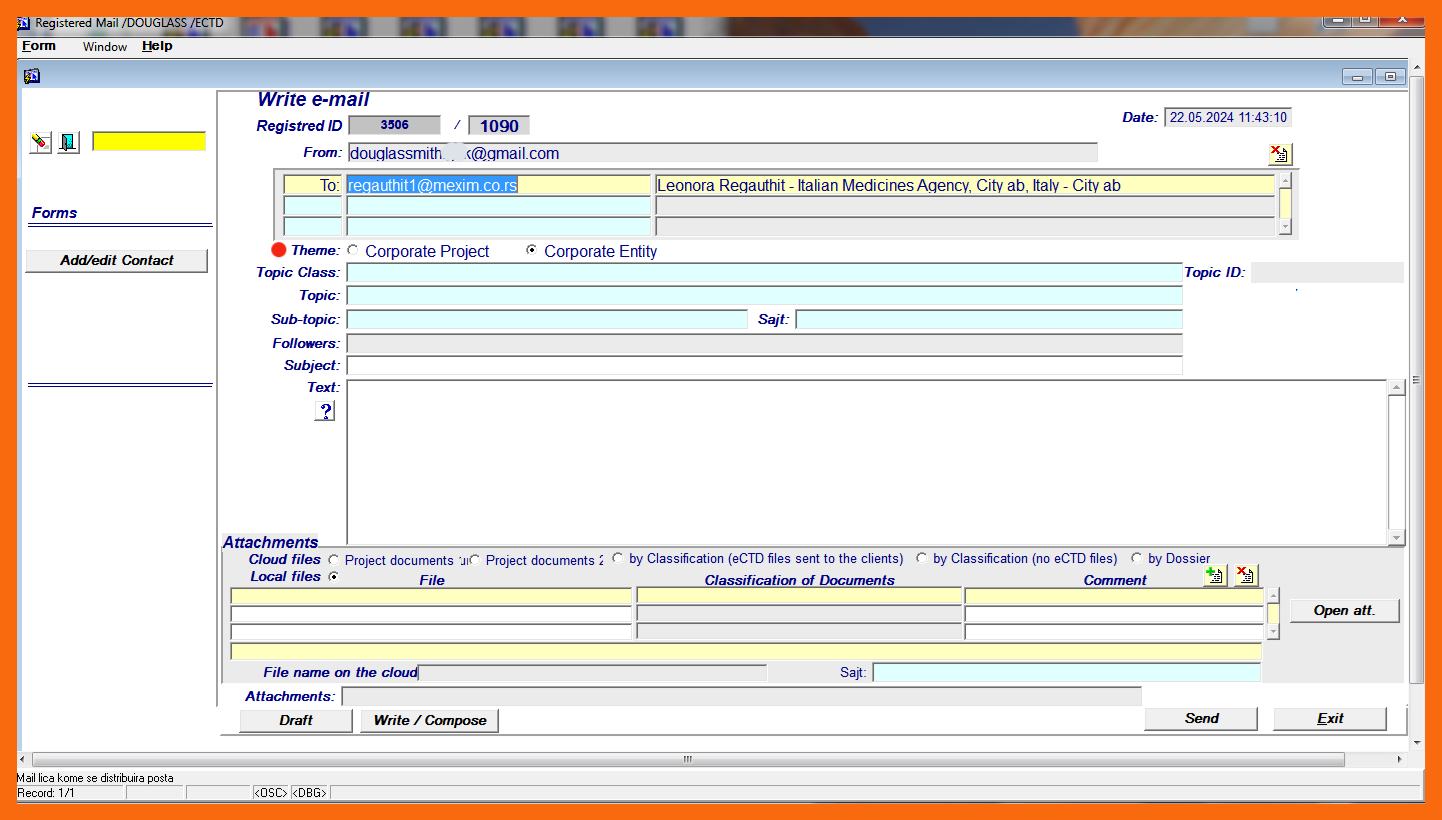The height and width of the screenshot is (820, 1442).
Task: Click the Add/edit Contact button
Action: point(117,261)
